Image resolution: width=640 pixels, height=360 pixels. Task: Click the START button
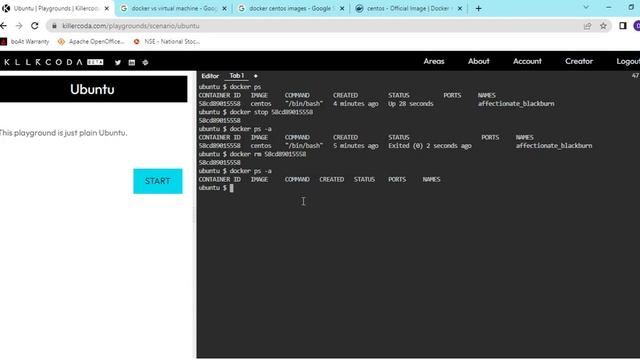click(x=158, y=181)
